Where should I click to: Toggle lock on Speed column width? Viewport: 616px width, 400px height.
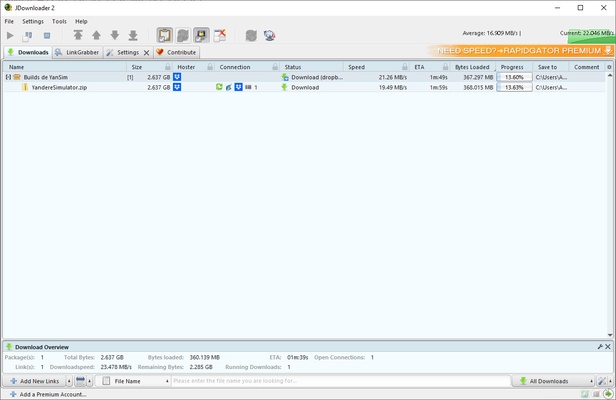405,67
